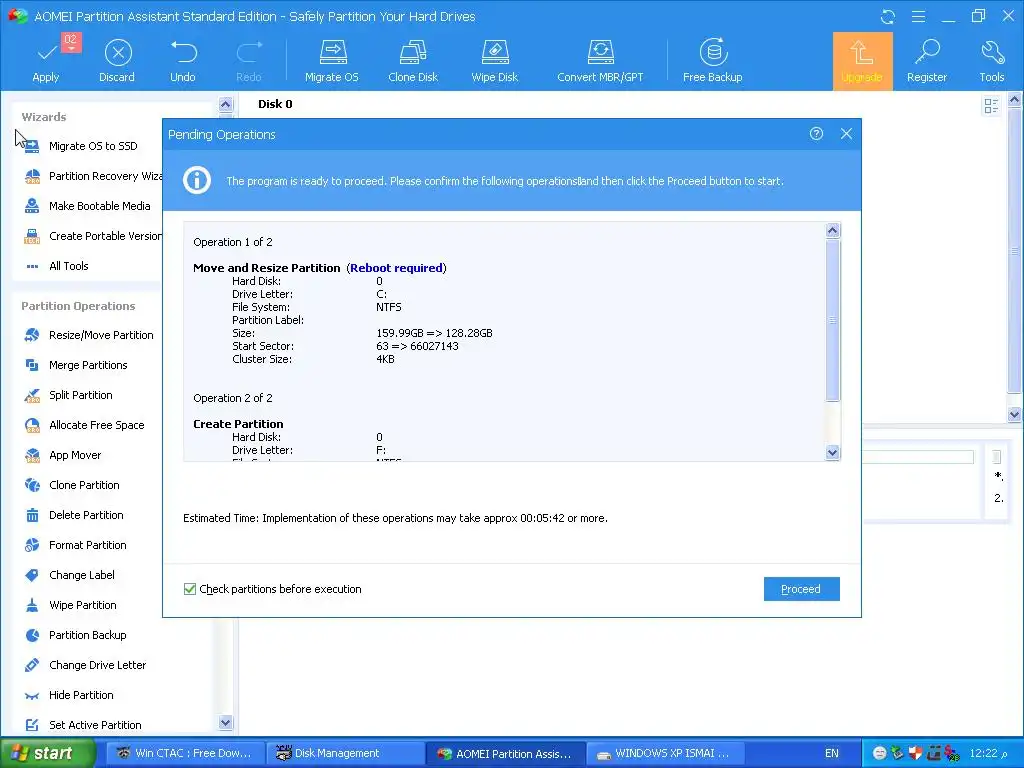Switch to Disk Management taskbar window

point(344,753)
